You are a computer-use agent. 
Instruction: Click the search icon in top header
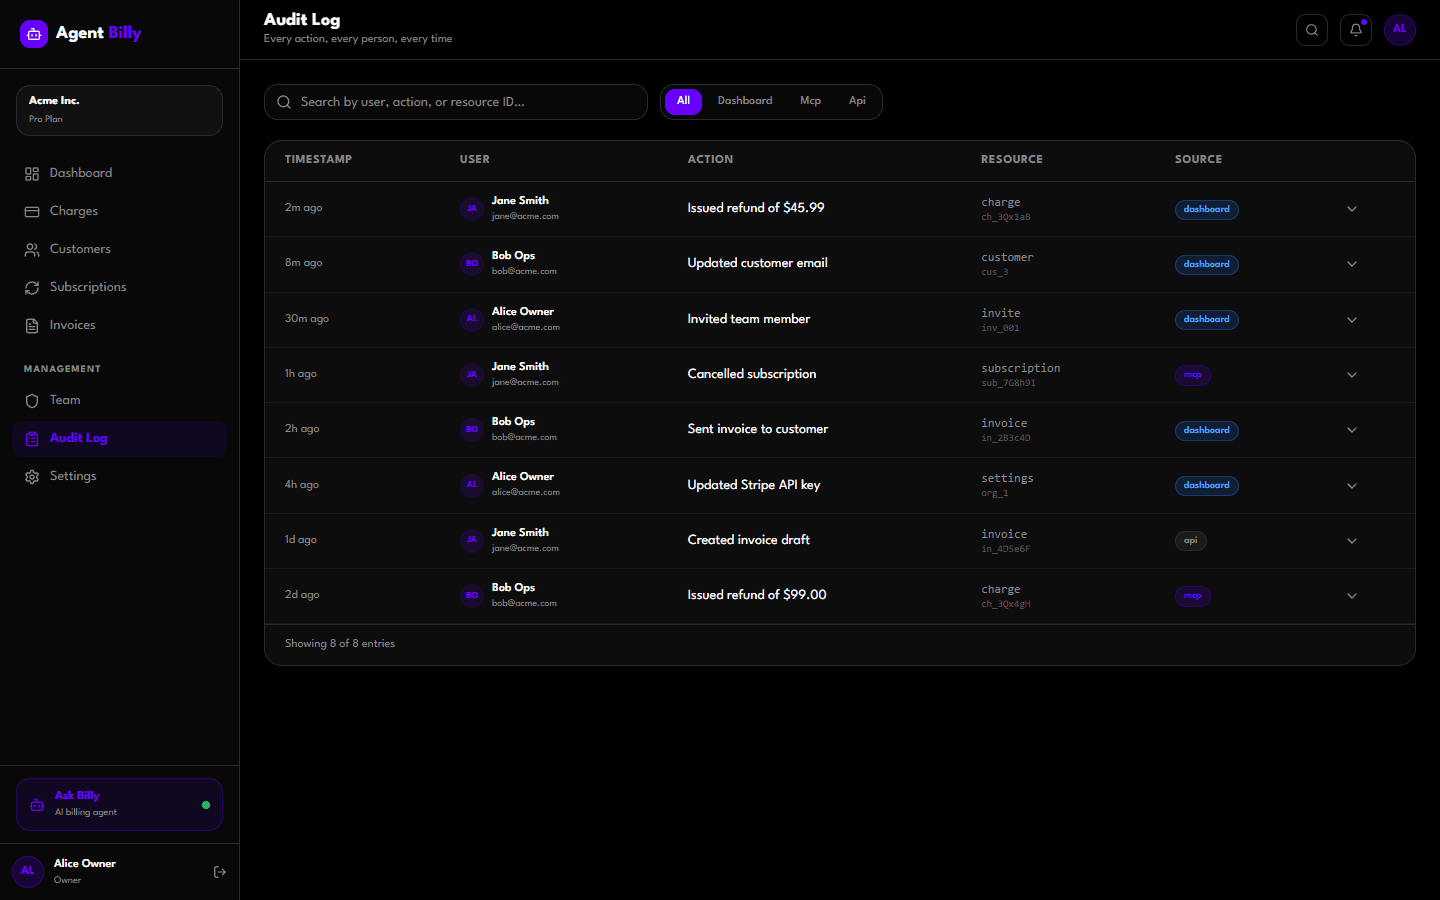click(1311, 30)
